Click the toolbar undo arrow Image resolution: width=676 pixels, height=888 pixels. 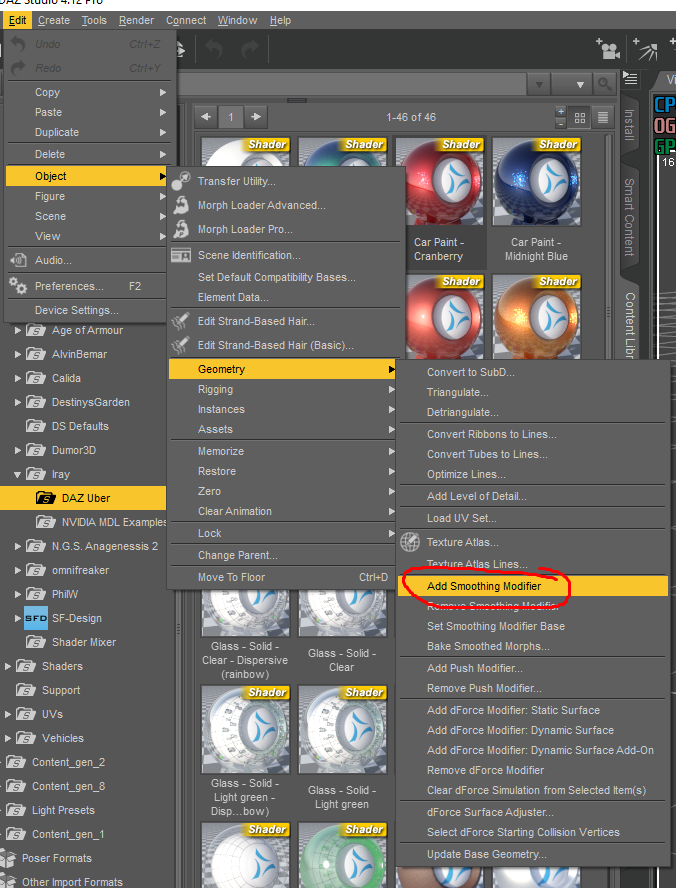tap(213, 50)
